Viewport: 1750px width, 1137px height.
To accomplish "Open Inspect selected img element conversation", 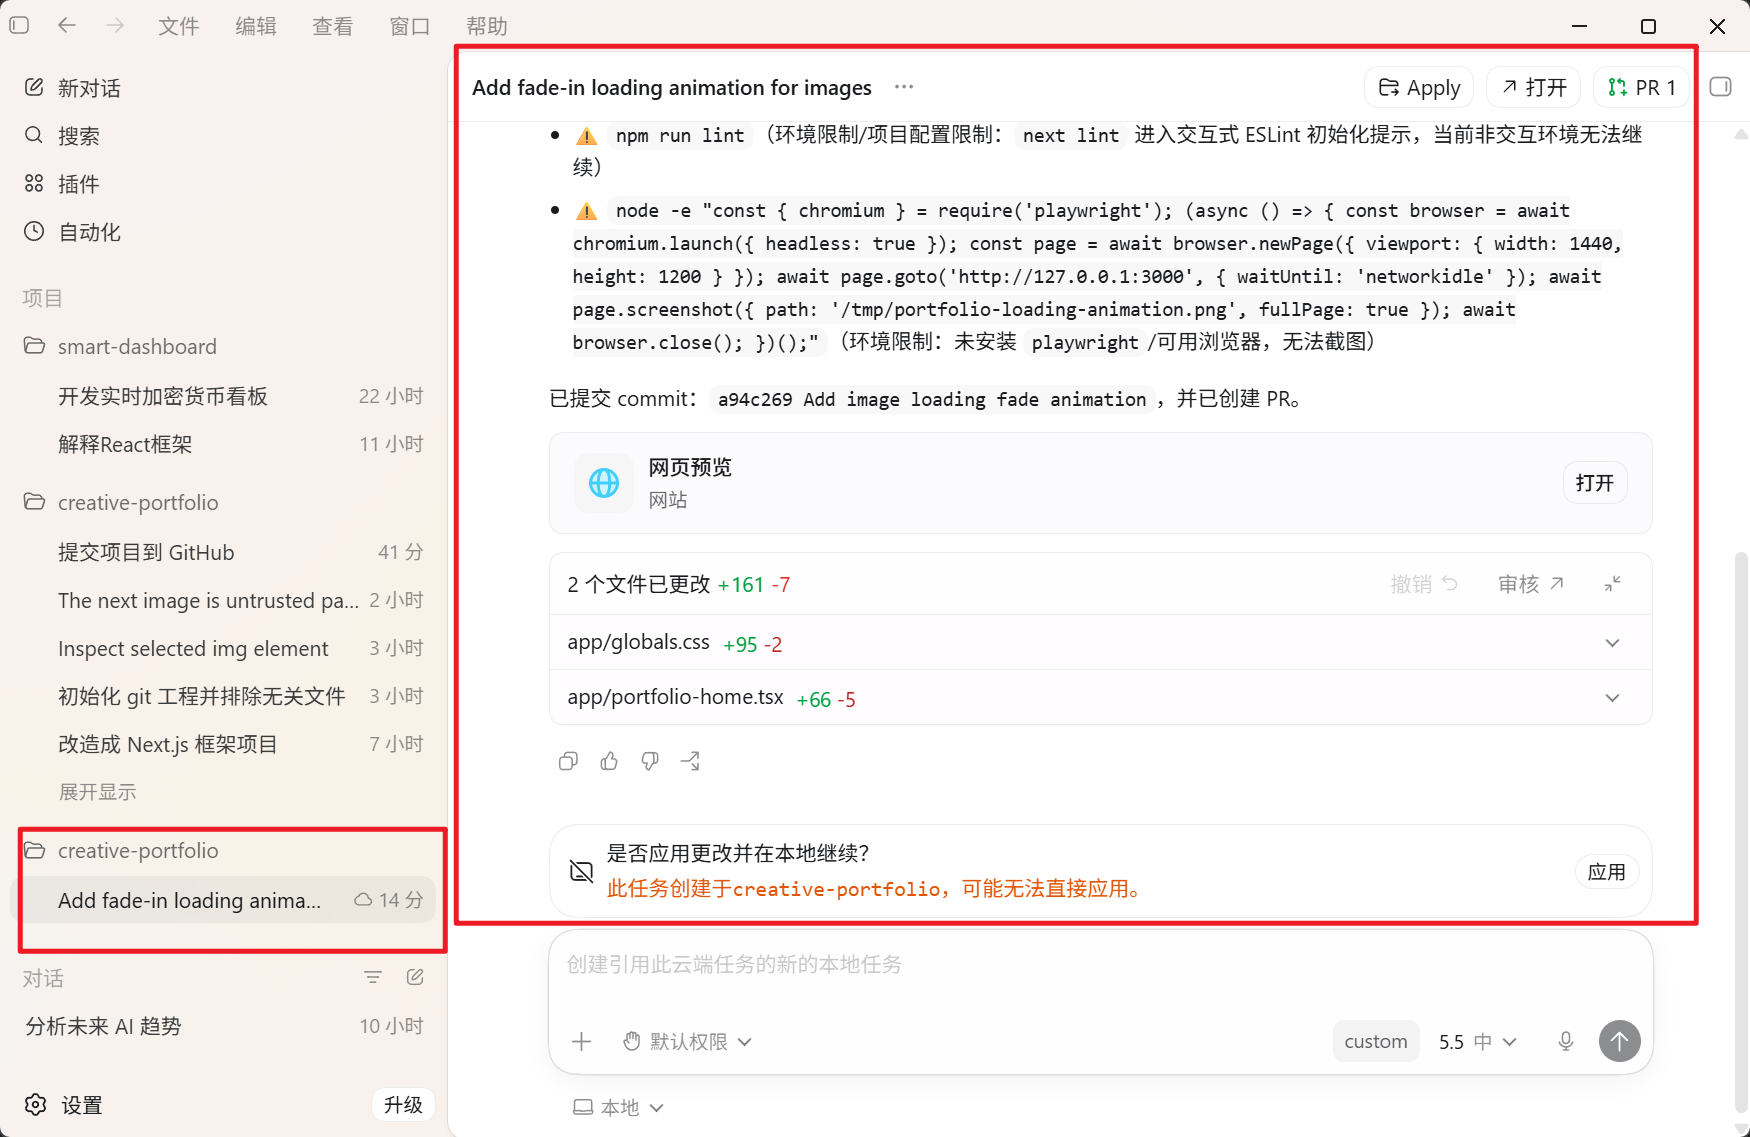I will [224, 648].
